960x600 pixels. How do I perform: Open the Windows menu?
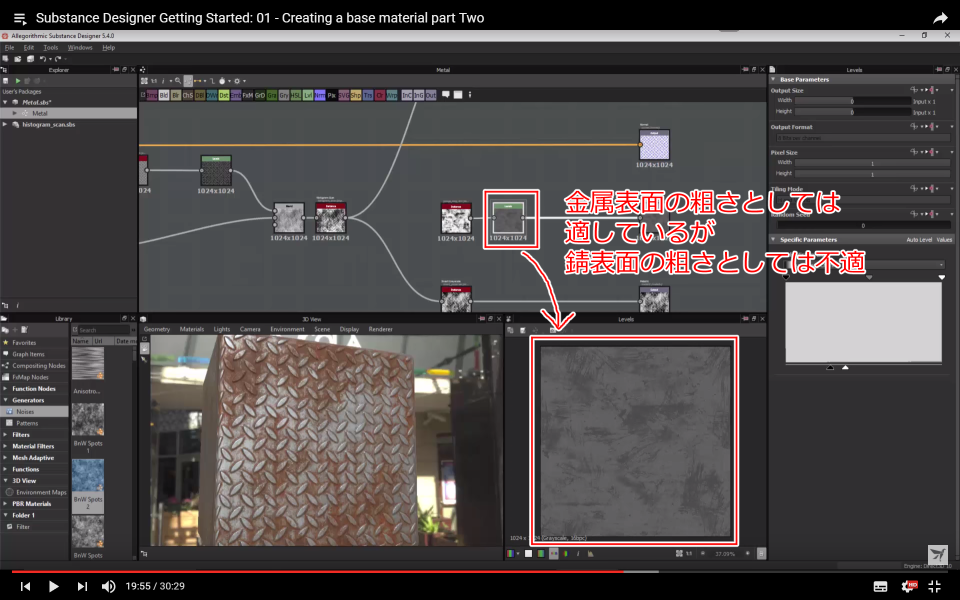[80, 47]
